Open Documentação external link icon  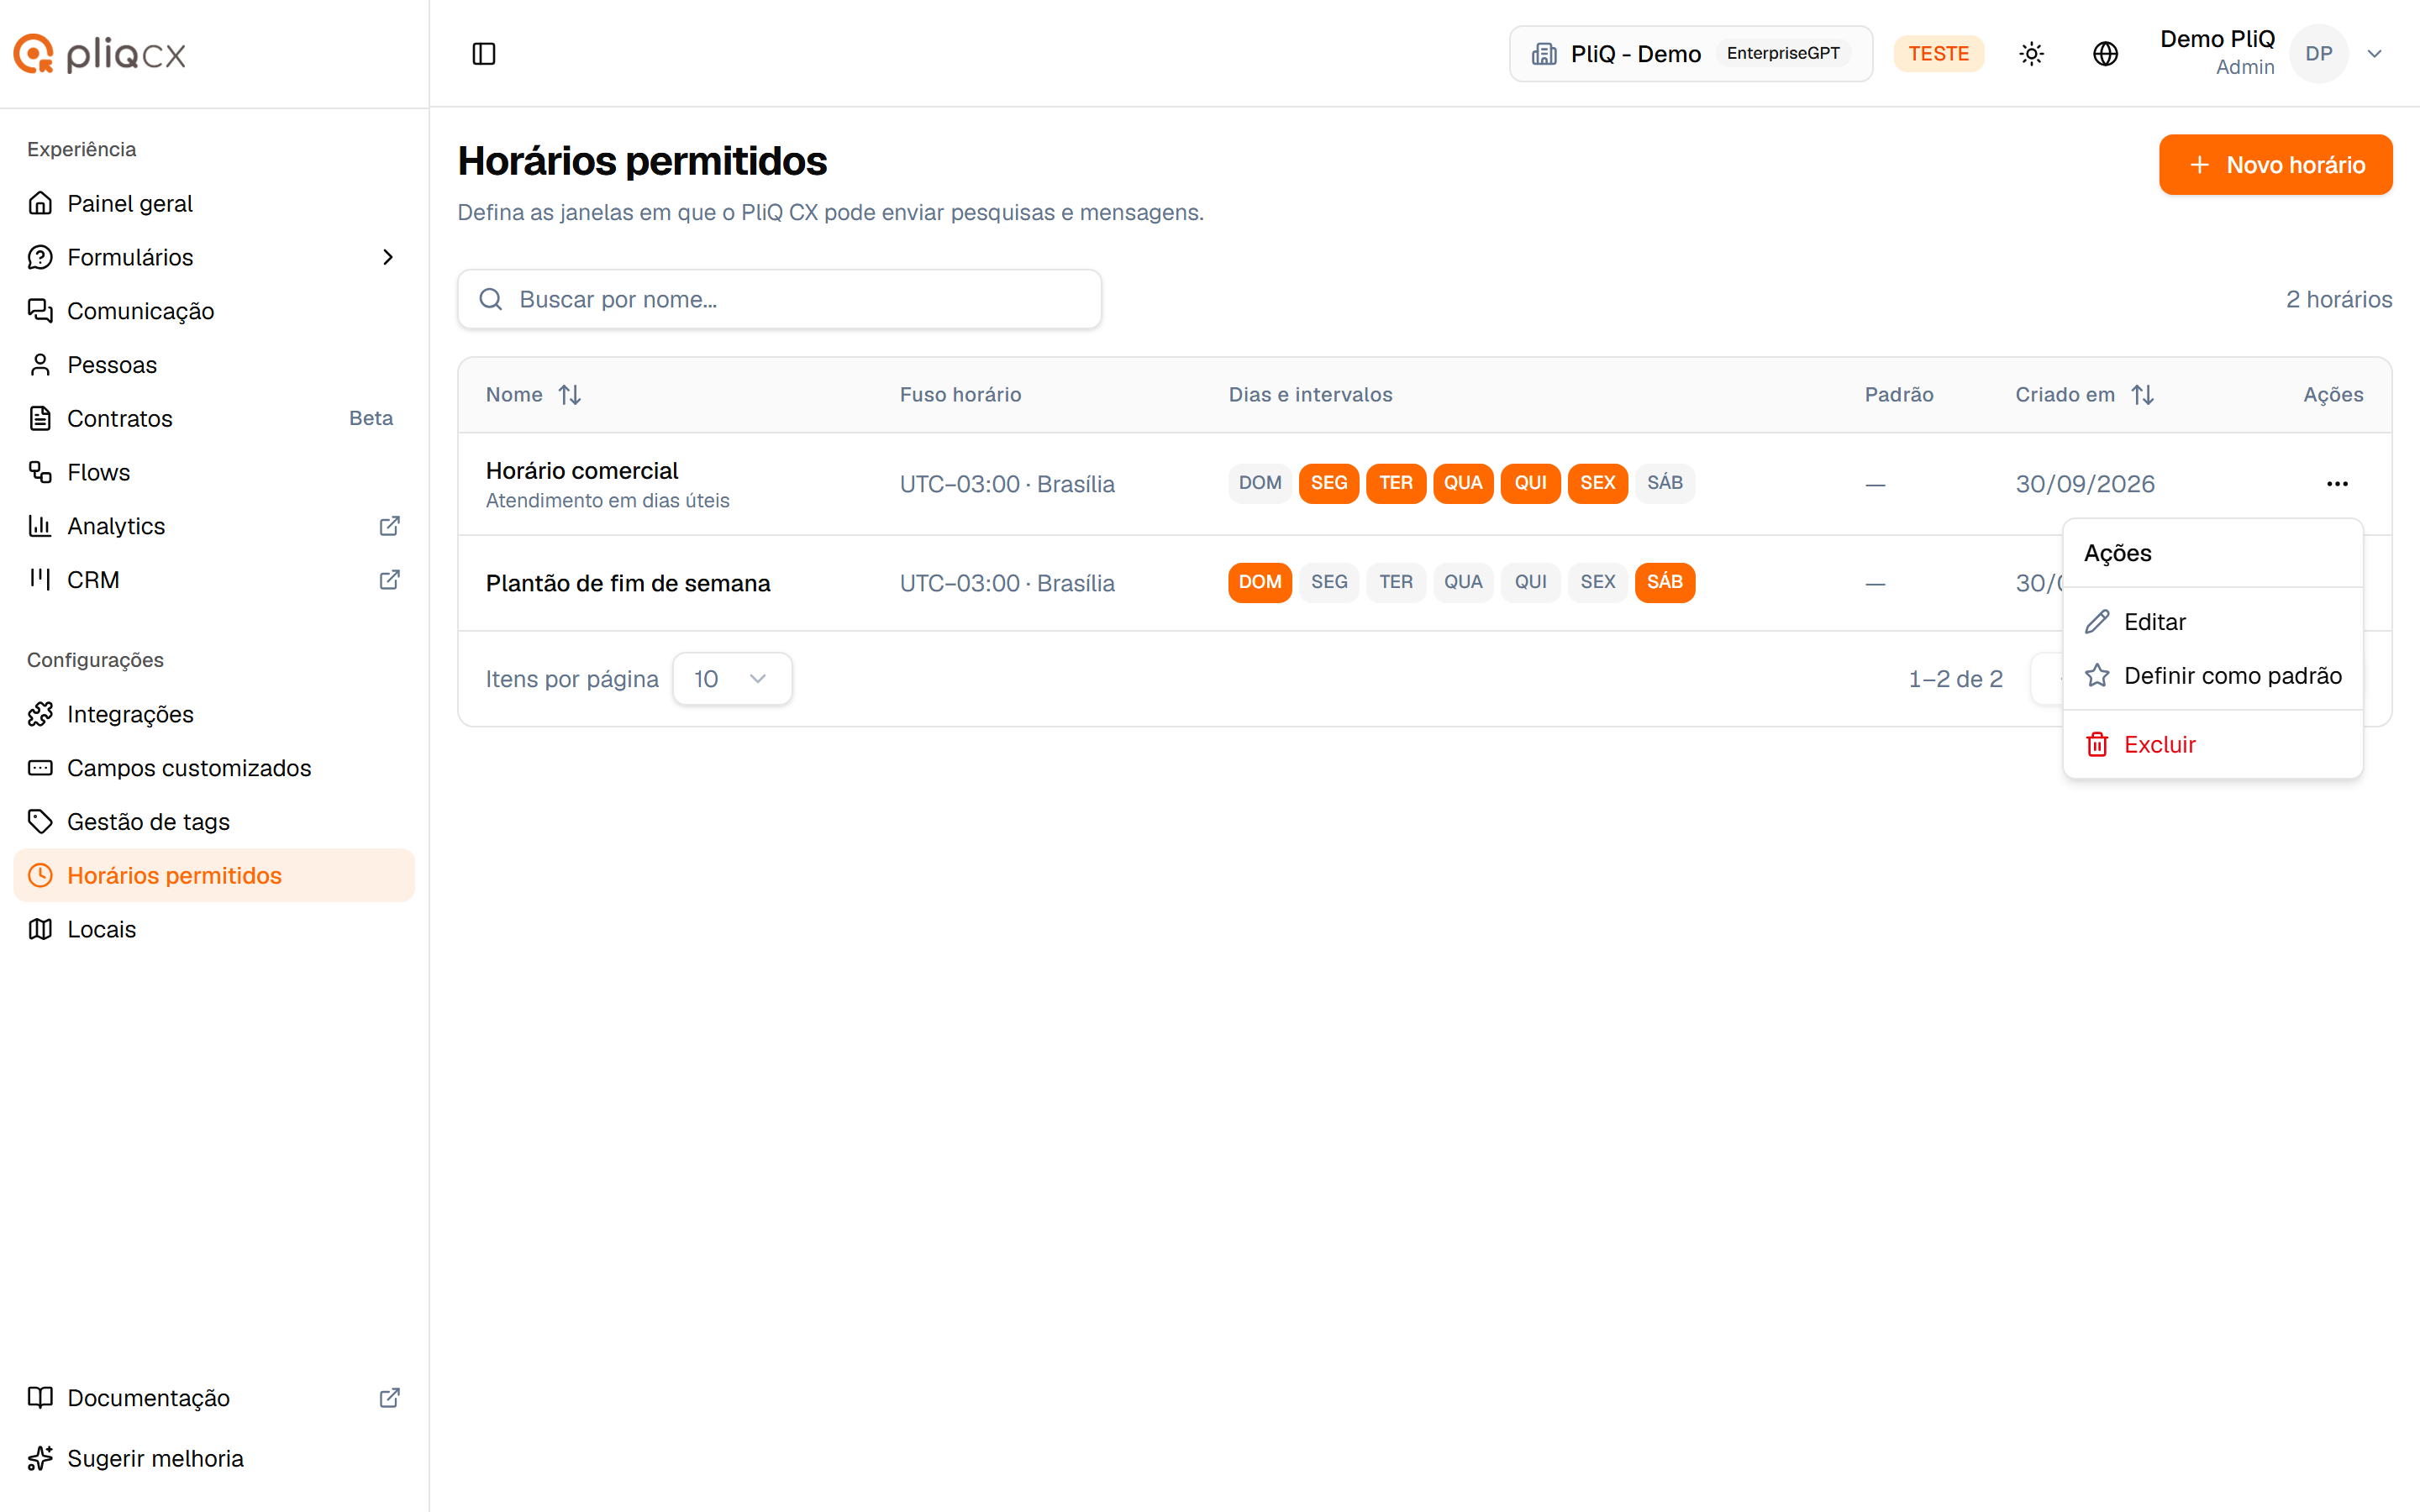coord(390,1398)
